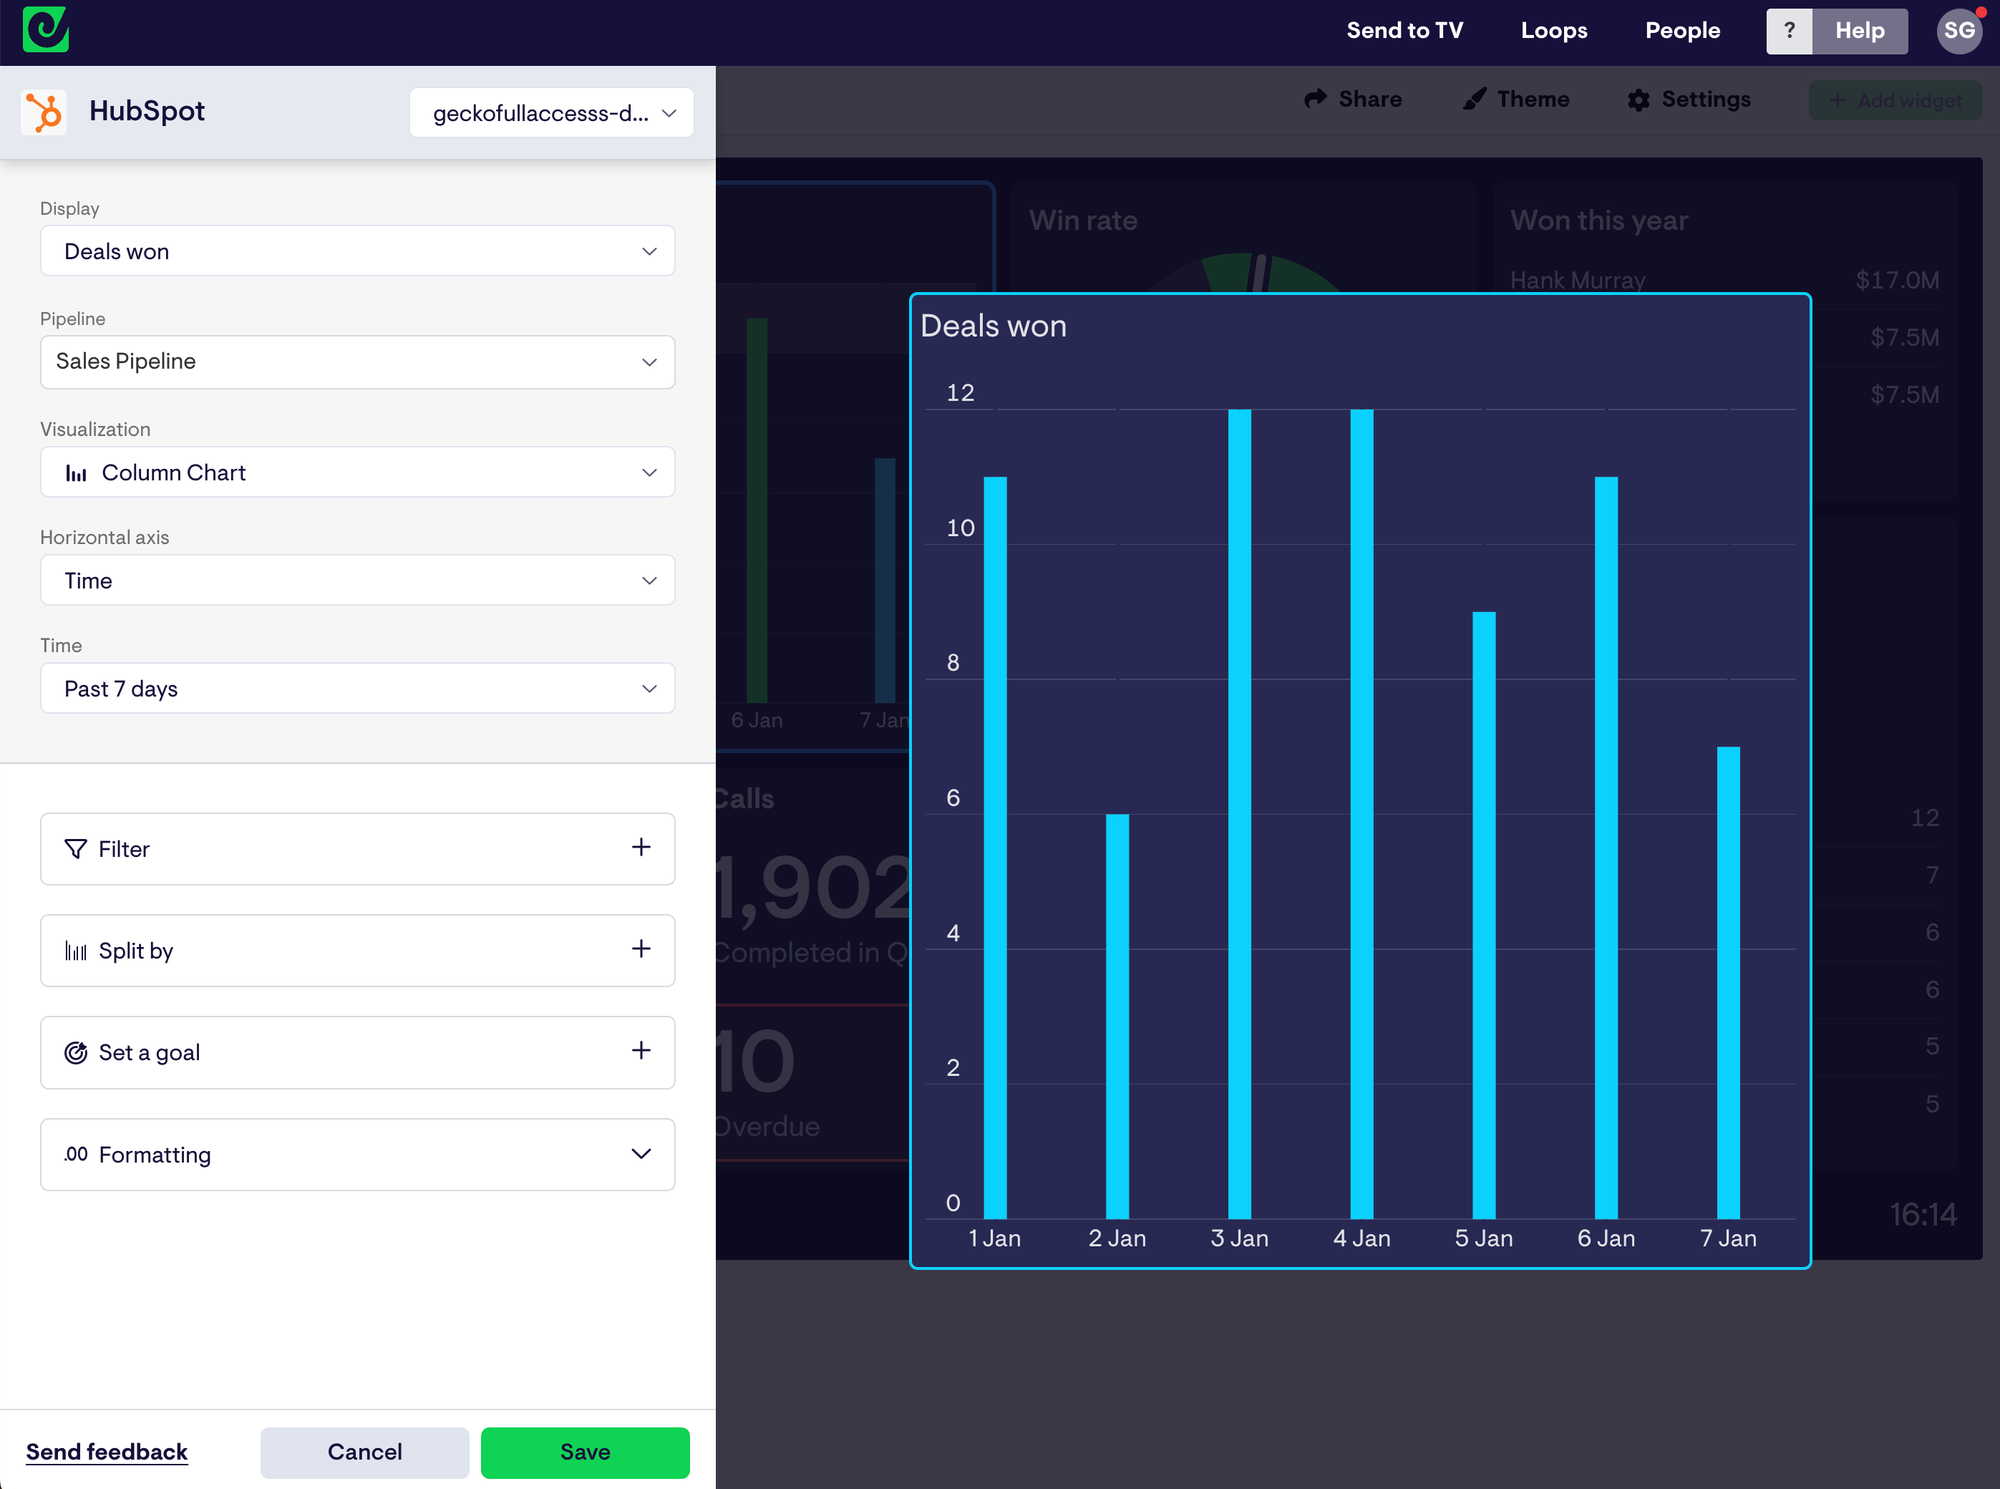The width and height of the screenshot is (2000, 1489).
Task: Click the Send feedback link
Action: tap(107, 1452)
